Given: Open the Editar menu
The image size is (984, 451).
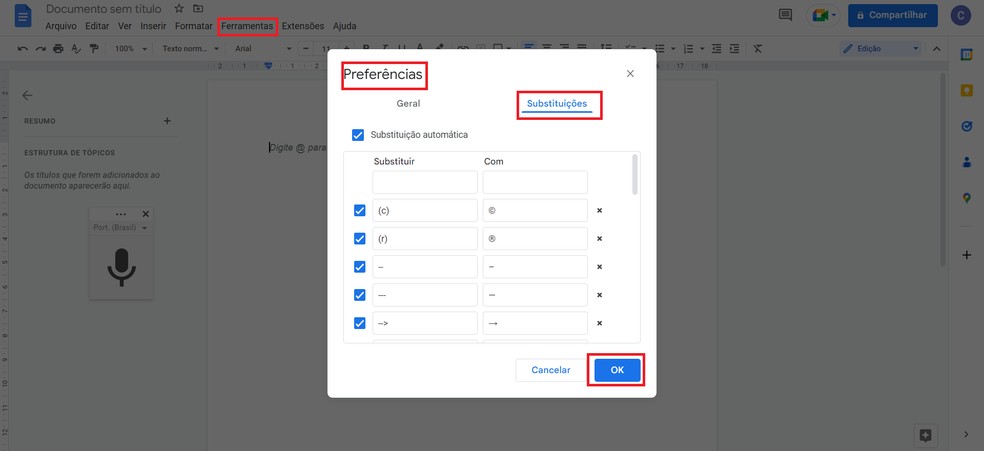Looking at the screenshot, I should (x=97, y=26).
